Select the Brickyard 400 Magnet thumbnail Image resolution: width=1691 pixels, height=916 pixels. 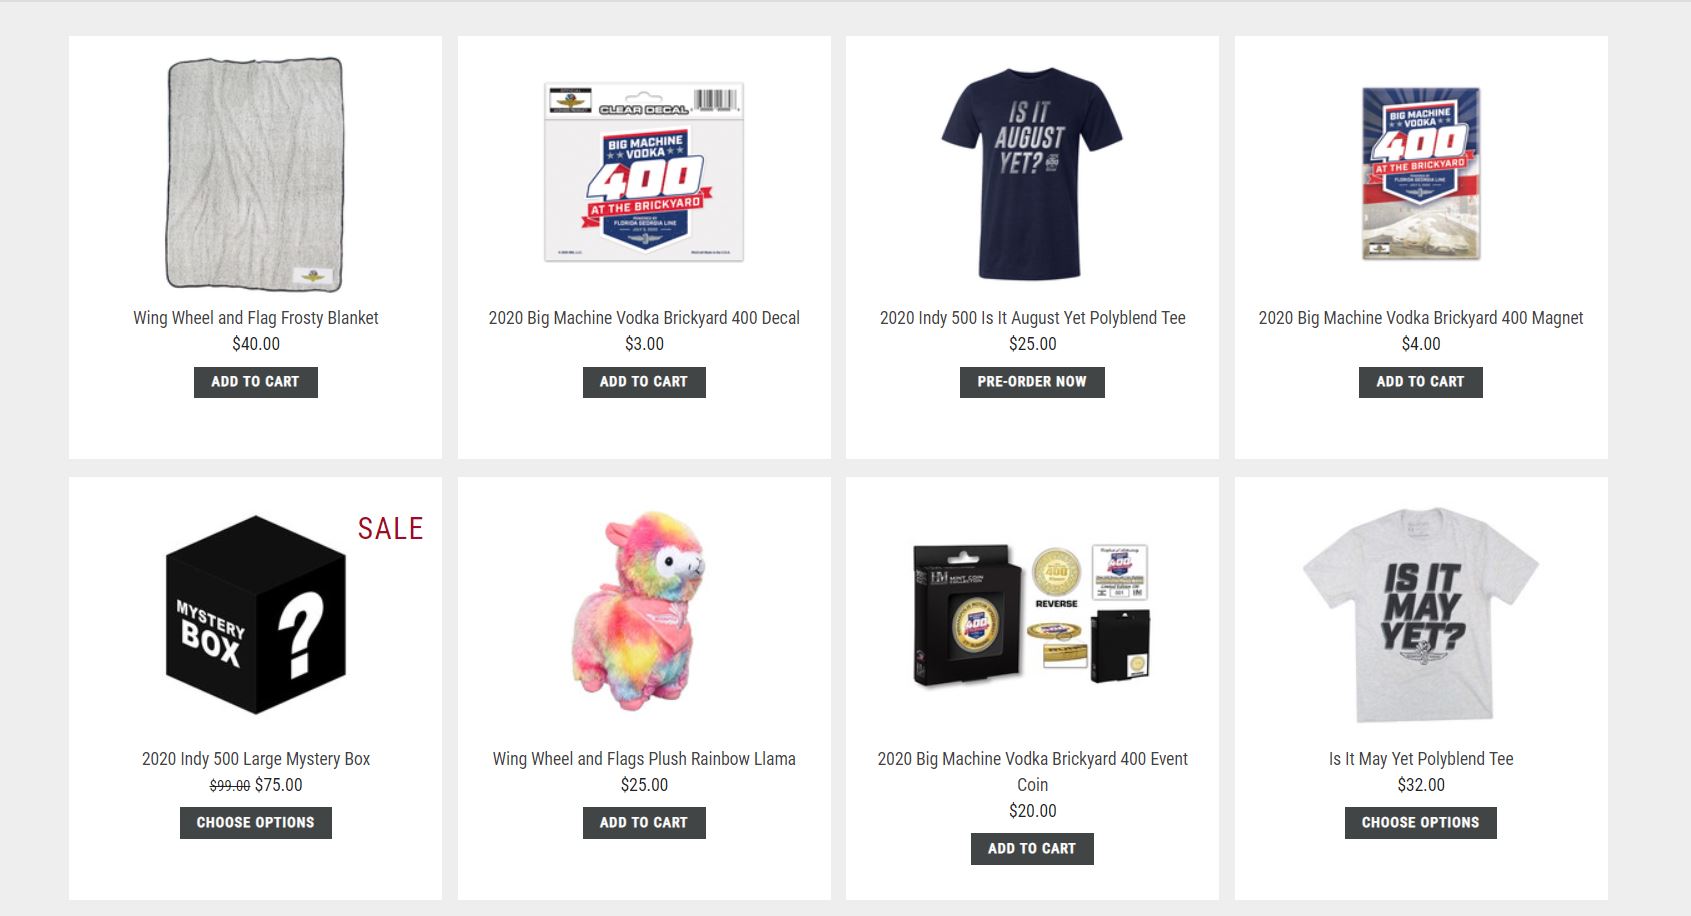1421,174
